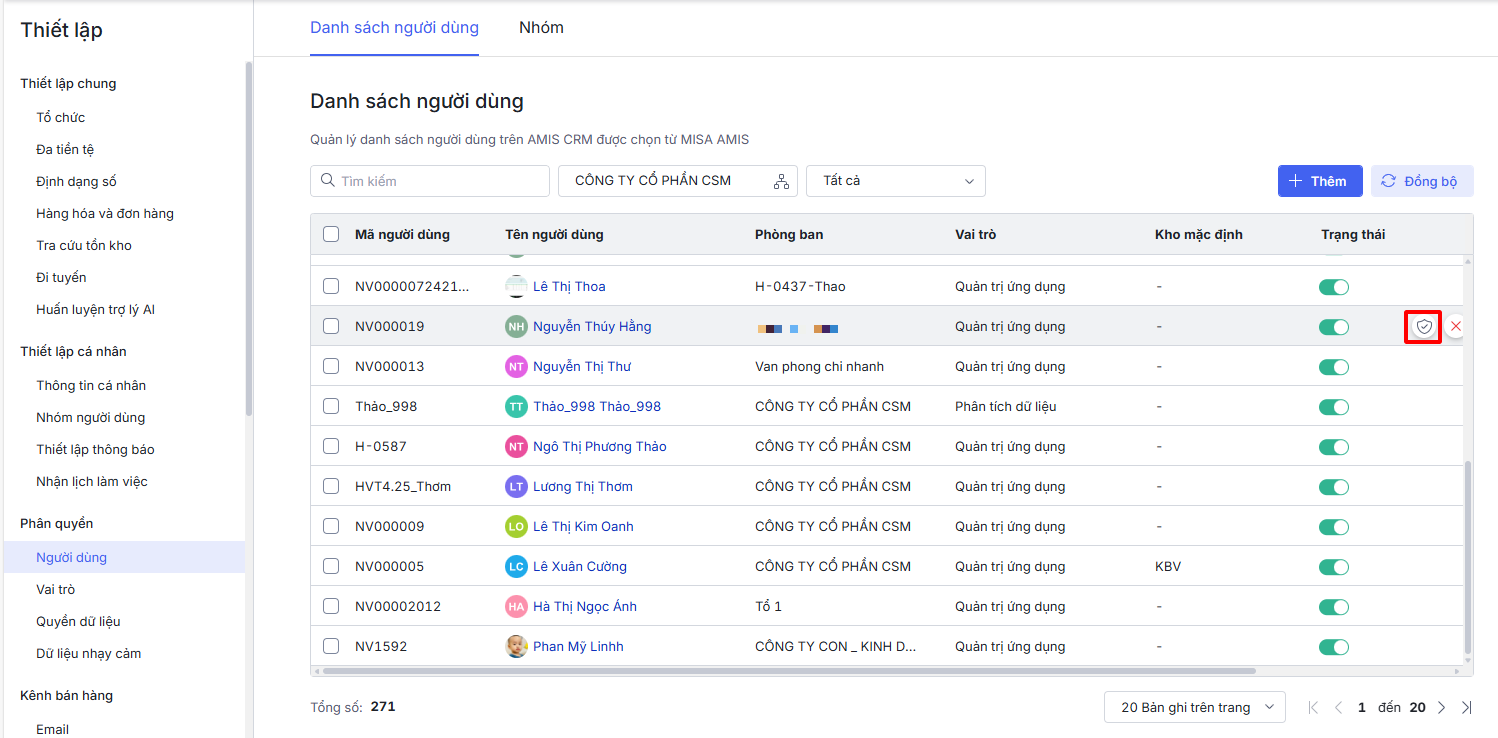The image size is (1498, 738).
Task: Open the CÔNG TY CỔ PHẦN CSM selector
Action: [x=665, y=181]
